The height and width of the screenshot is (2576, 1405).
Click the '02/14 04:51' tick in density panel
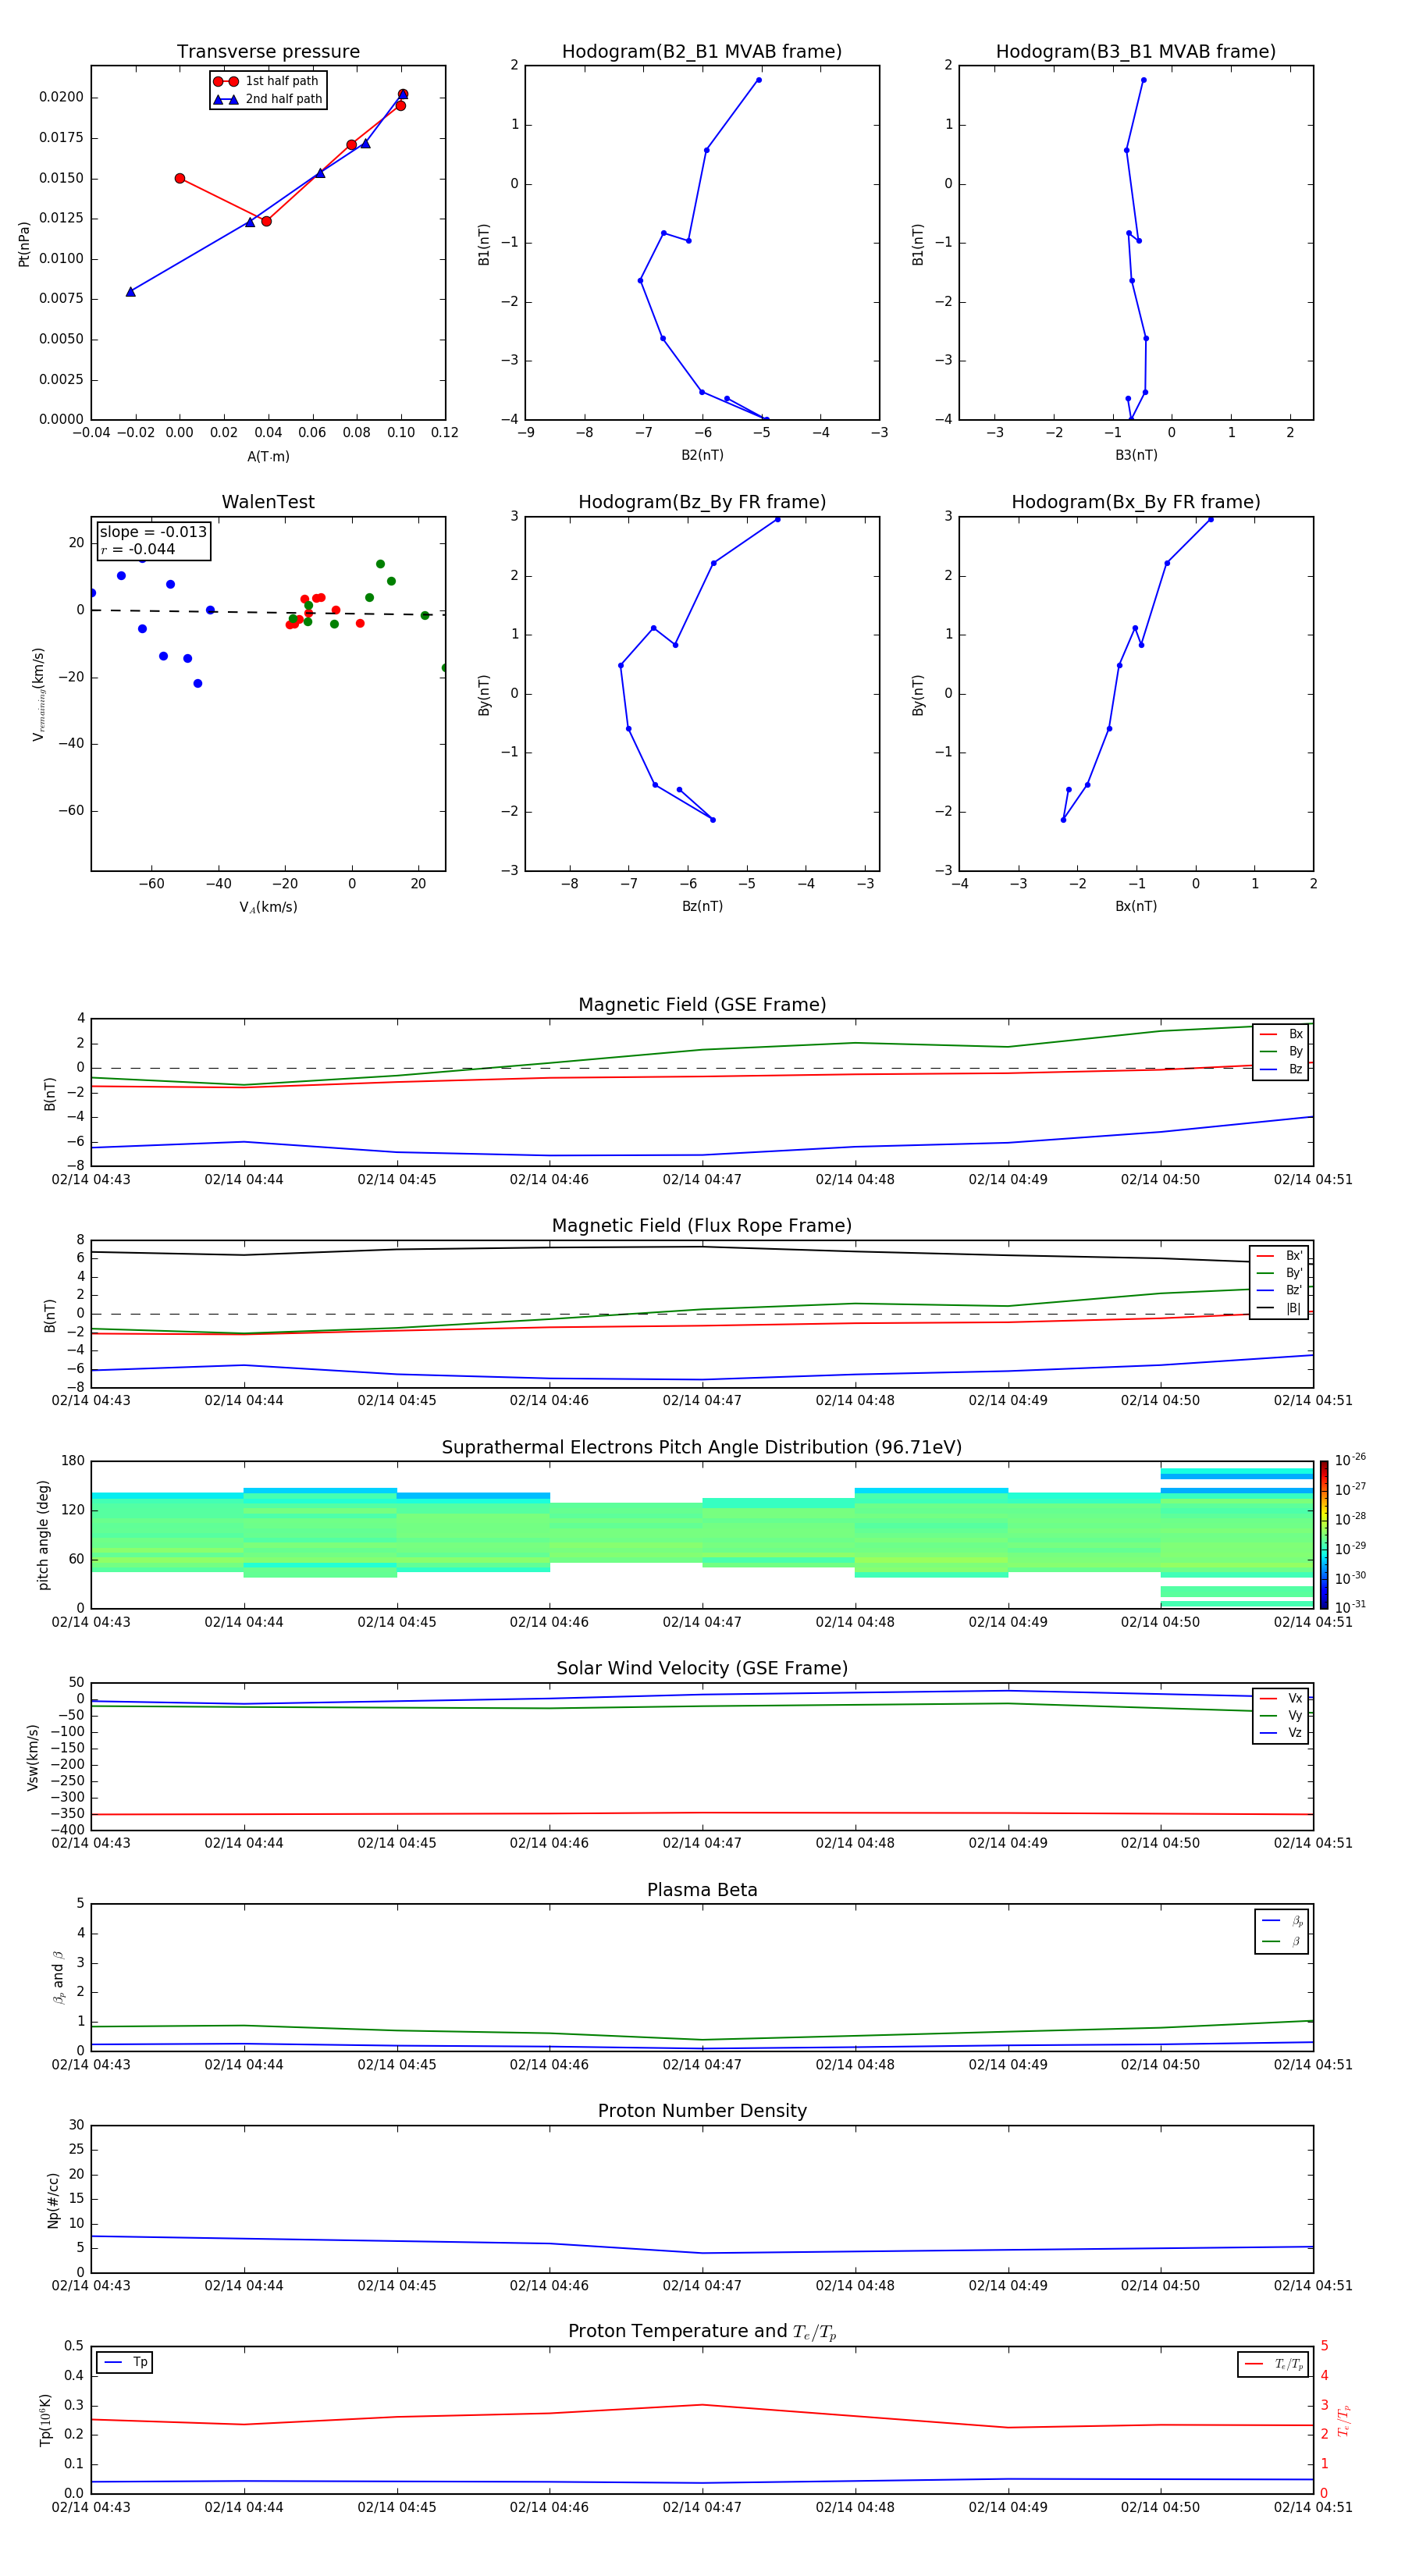[1313, 2286]
